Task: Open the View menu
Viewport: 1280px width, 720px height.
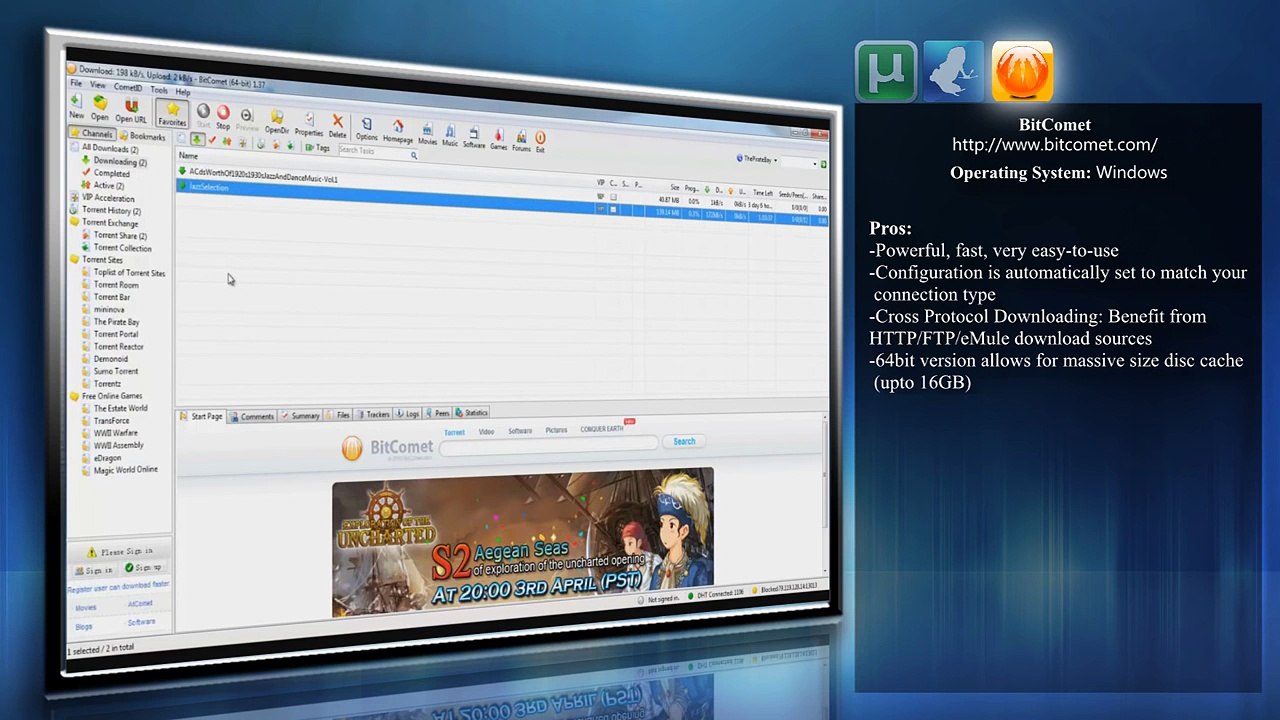Action: coord(97,85)
